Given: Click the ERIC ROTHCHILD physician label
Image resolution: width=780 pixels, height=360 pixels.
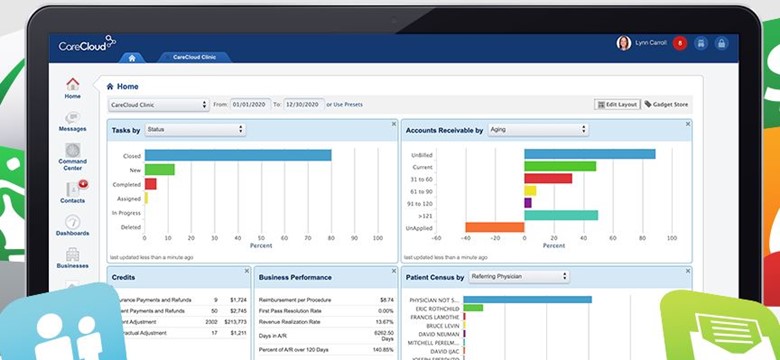Looking at the screenshot, I should point(437,309).
